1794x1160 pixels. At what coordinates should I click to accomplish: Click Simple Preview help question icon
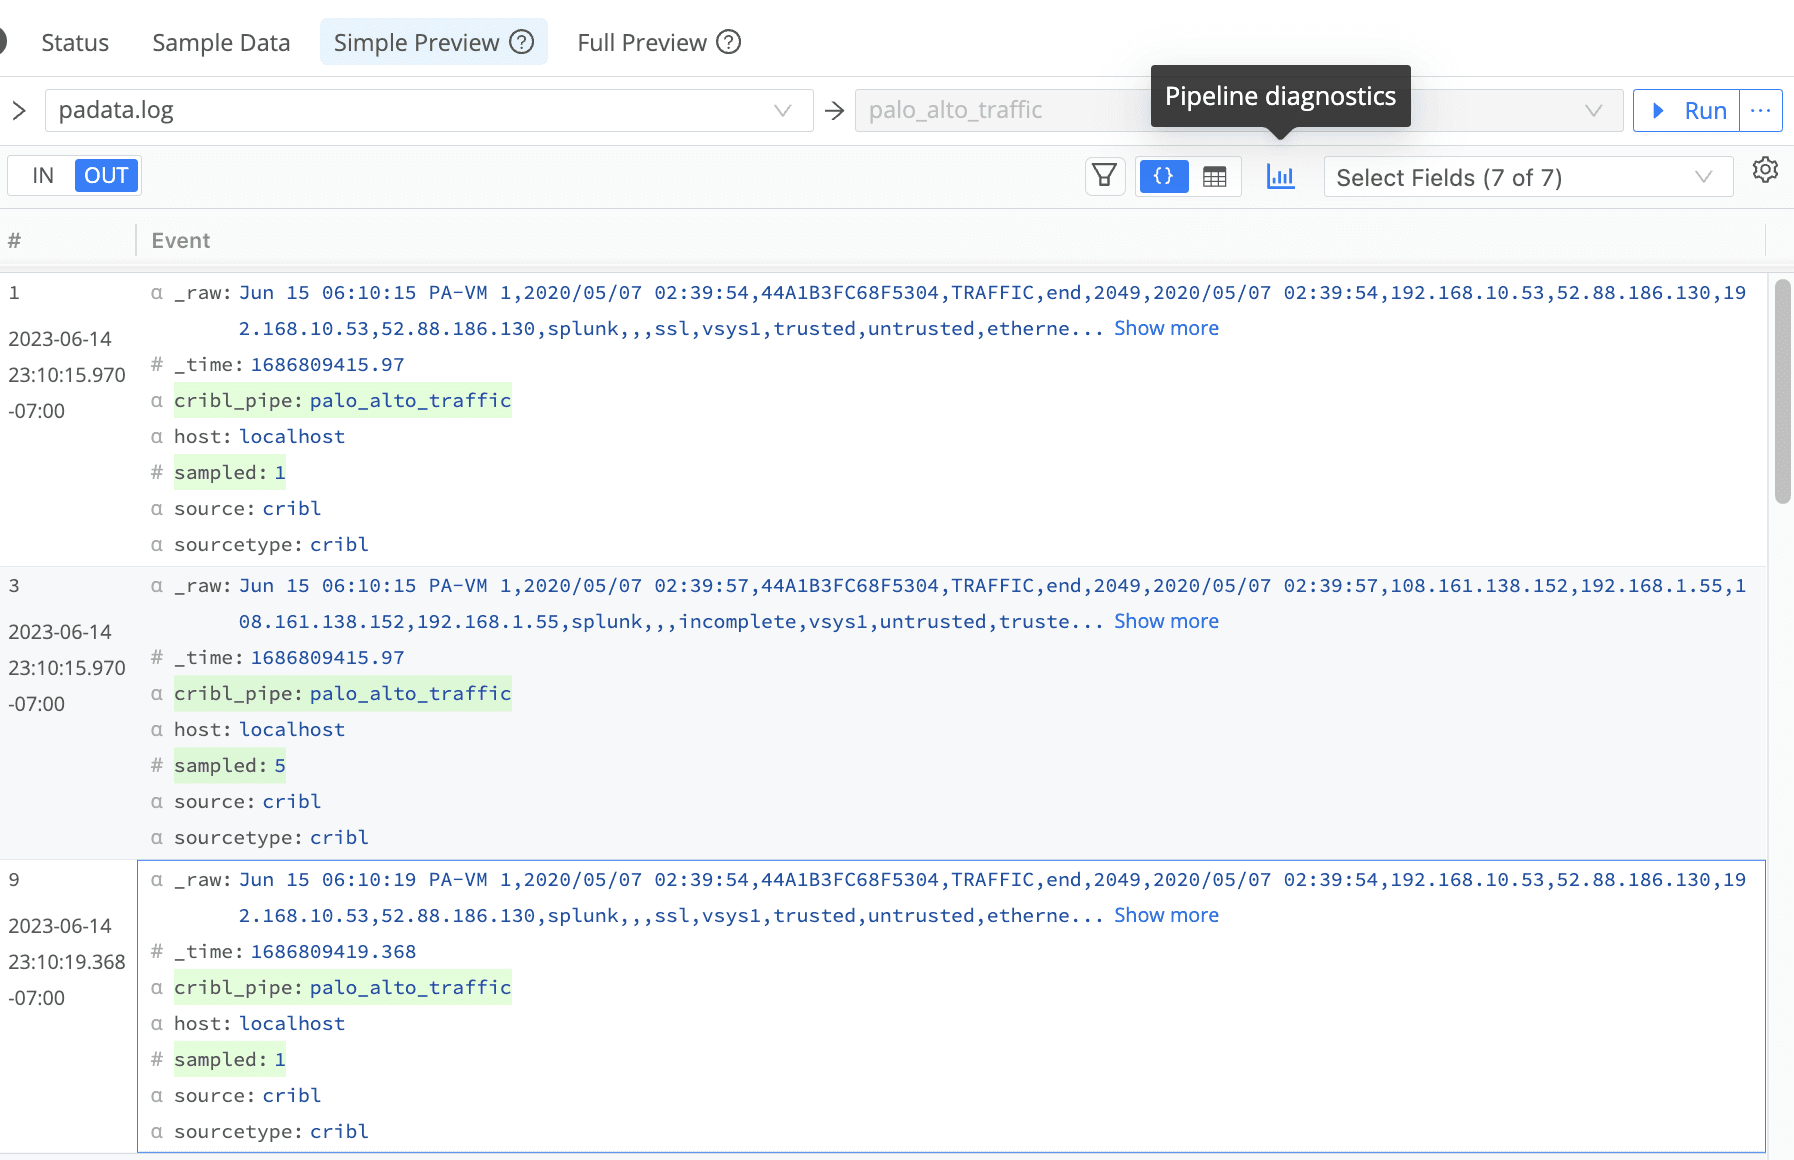(522, 42)
